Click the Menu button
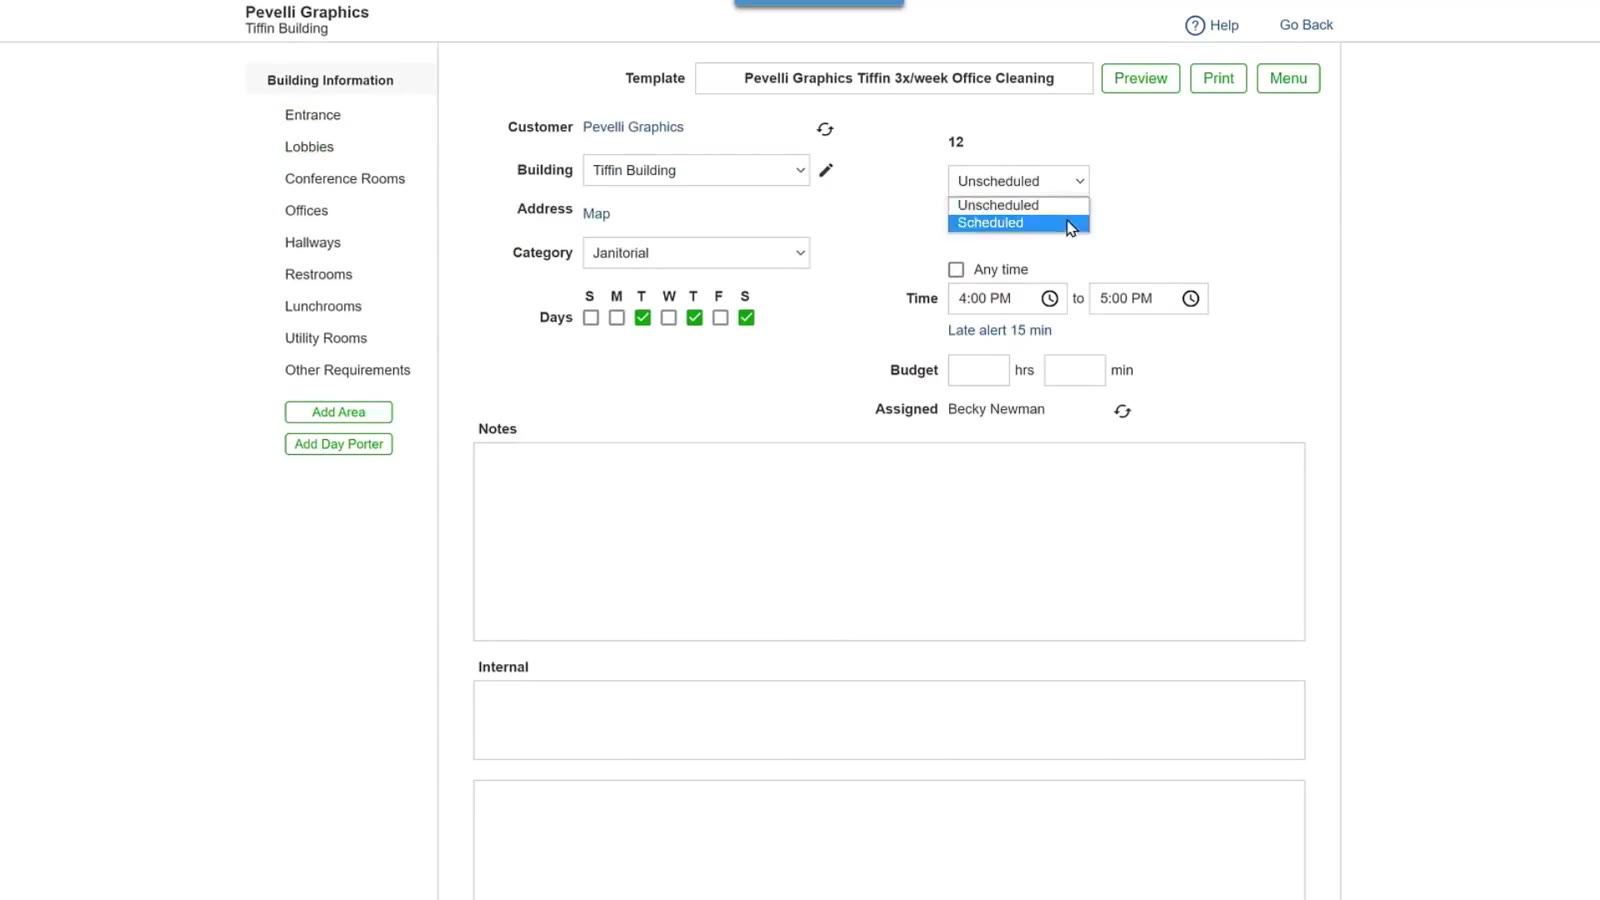The height and width of the screenshot is (900, 1600). [1288, 78]
